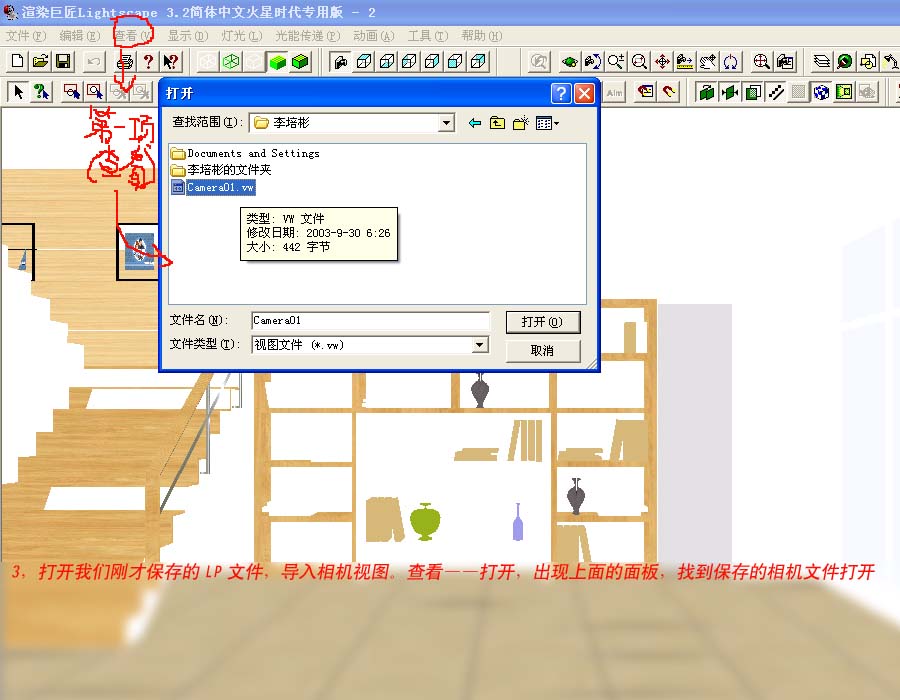Click the Zoom window magnifier icon
900x700 pixels.
pos(639,61)
